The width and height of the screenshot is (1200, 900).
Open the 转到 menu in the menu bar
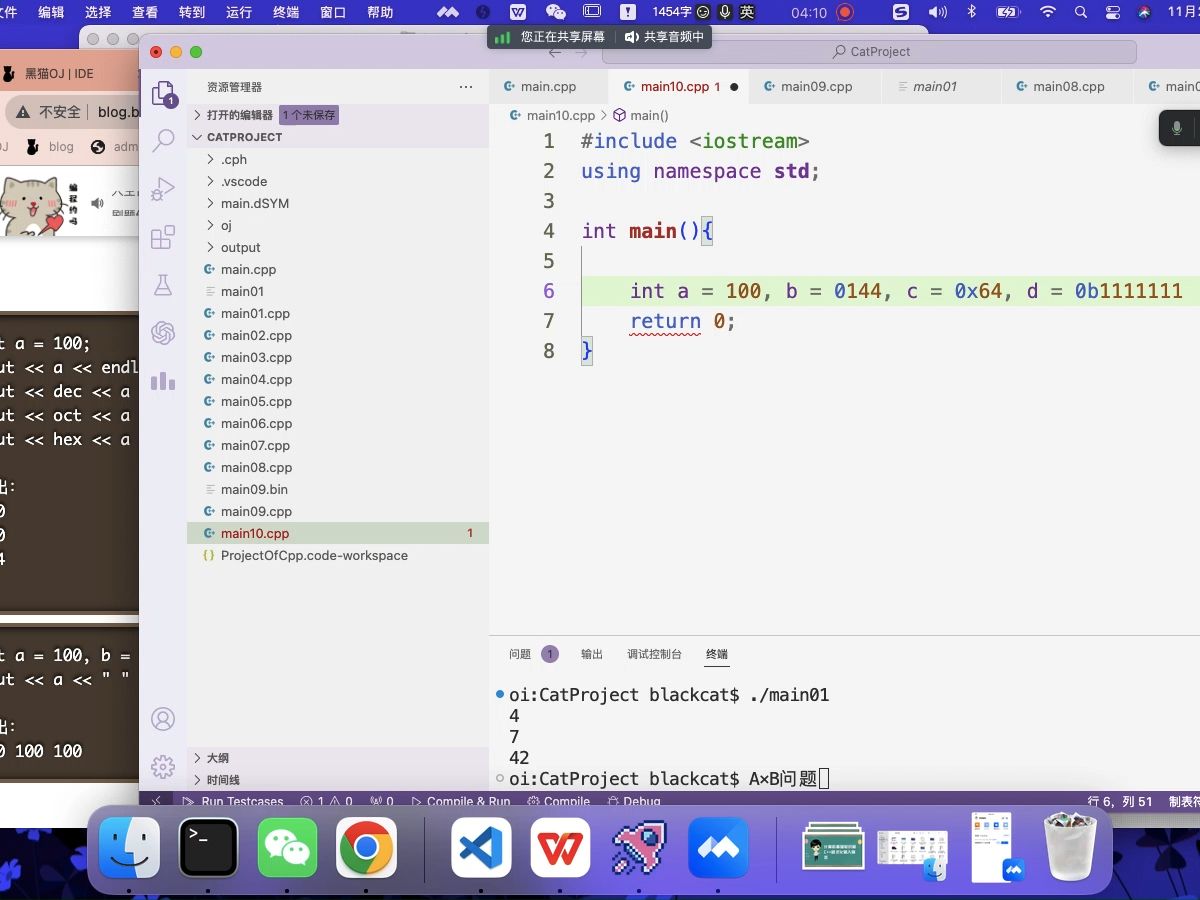(190, 12)
